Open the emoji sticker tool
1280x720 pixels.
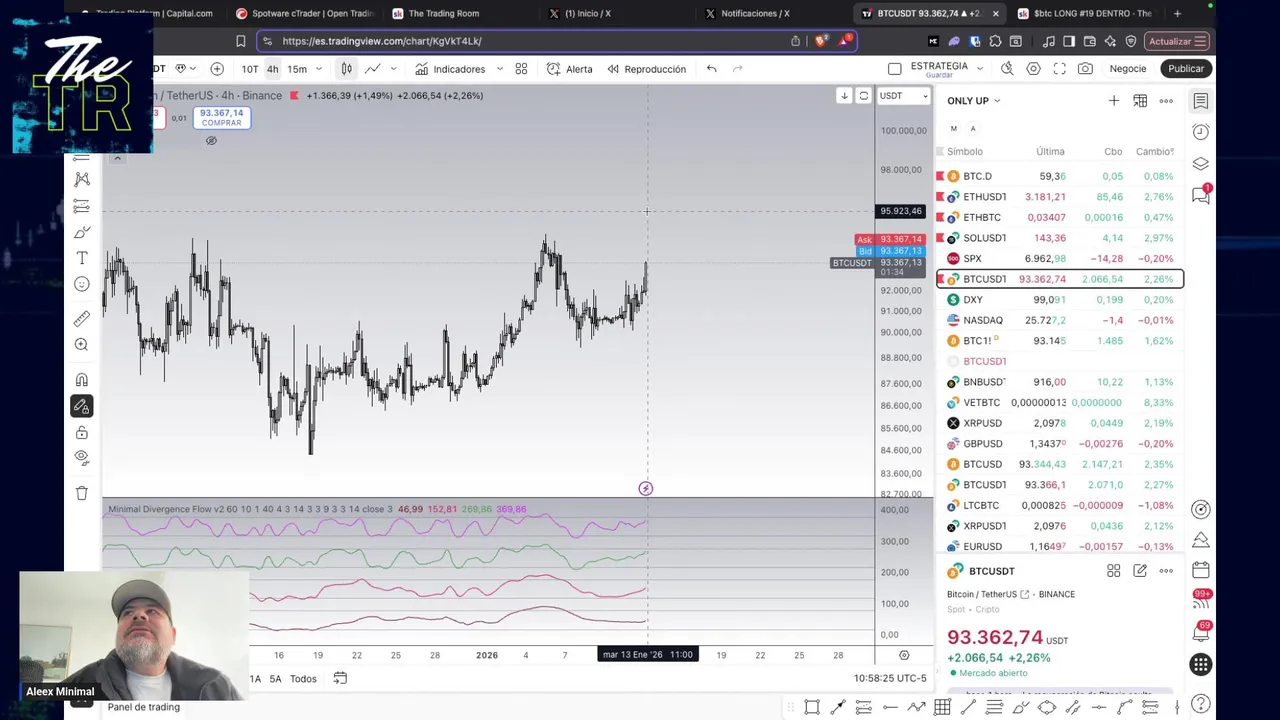click(x=82, y=284)
